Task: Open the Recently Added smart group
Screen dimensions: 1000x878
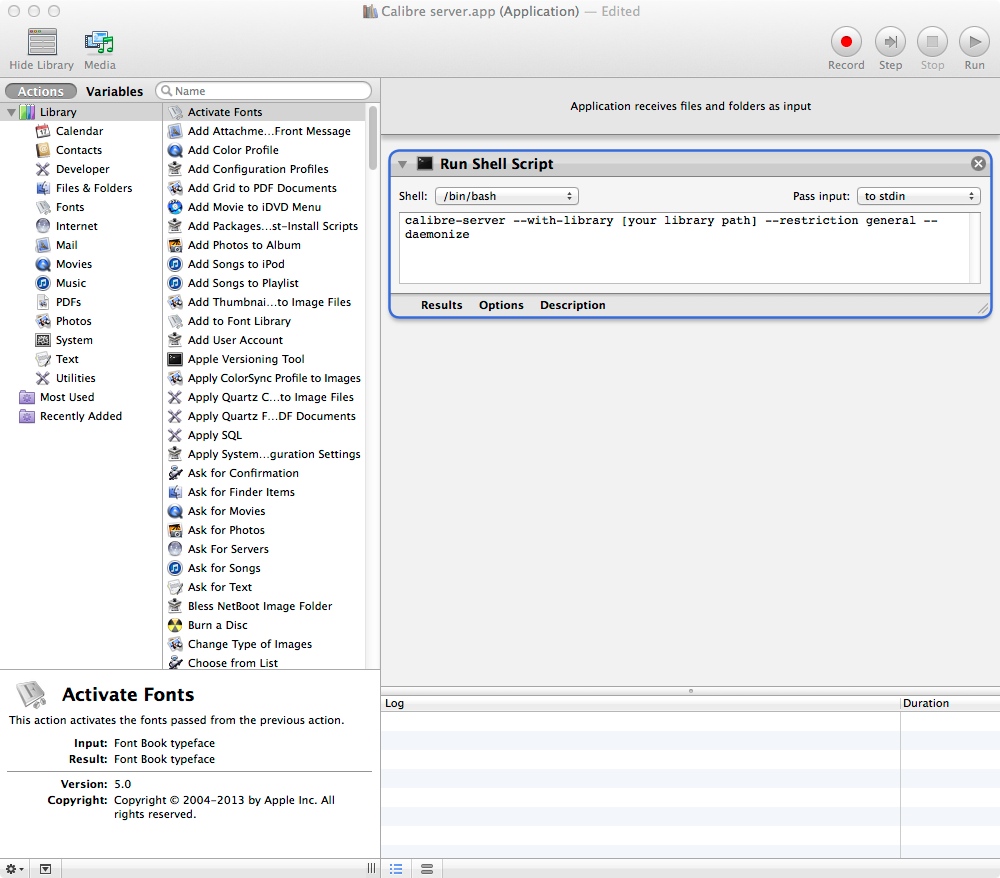Action: (x=80, y=416)
